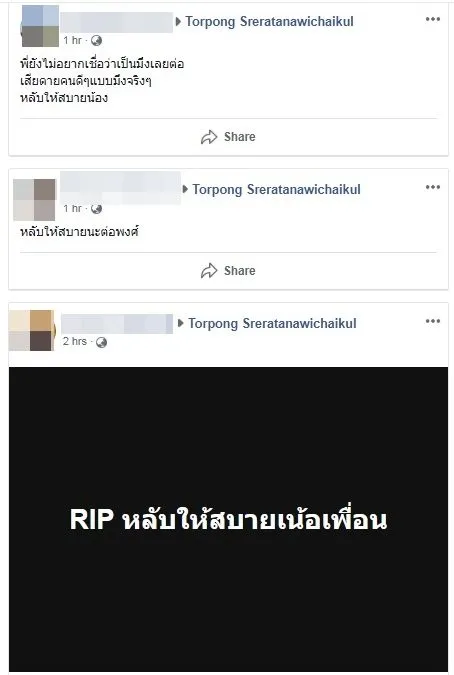This screenshot has width=454, height=675.
Task: Click the blurred author name on second post
Action: tap(120, 188)
